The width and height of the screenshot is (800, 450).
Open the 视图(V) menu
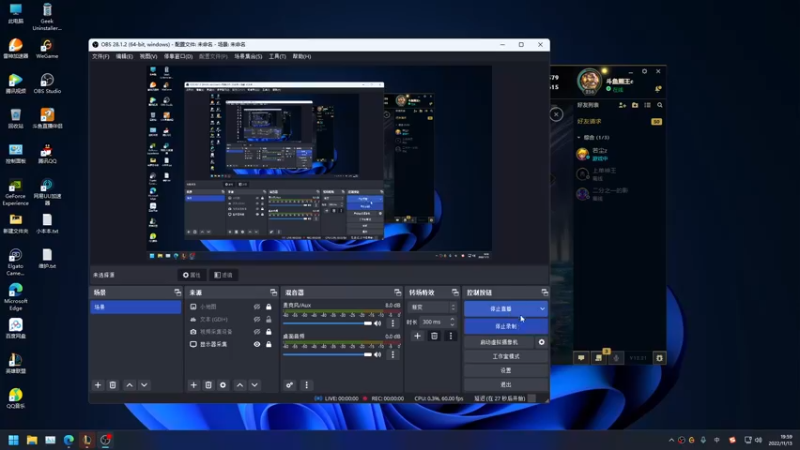[x=148, y=56]
